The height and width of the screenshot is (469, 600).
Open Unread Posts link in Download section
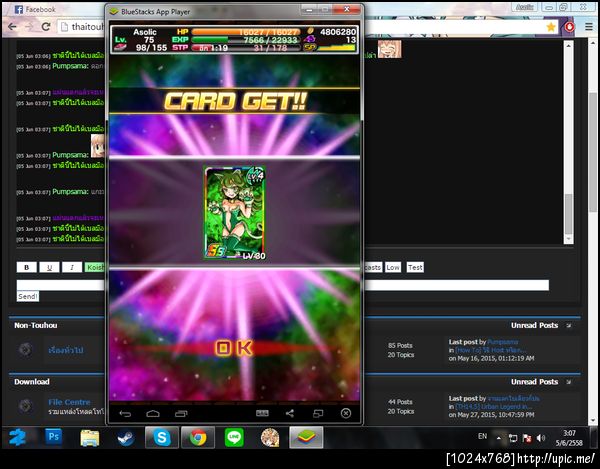(x=535, y=381)
